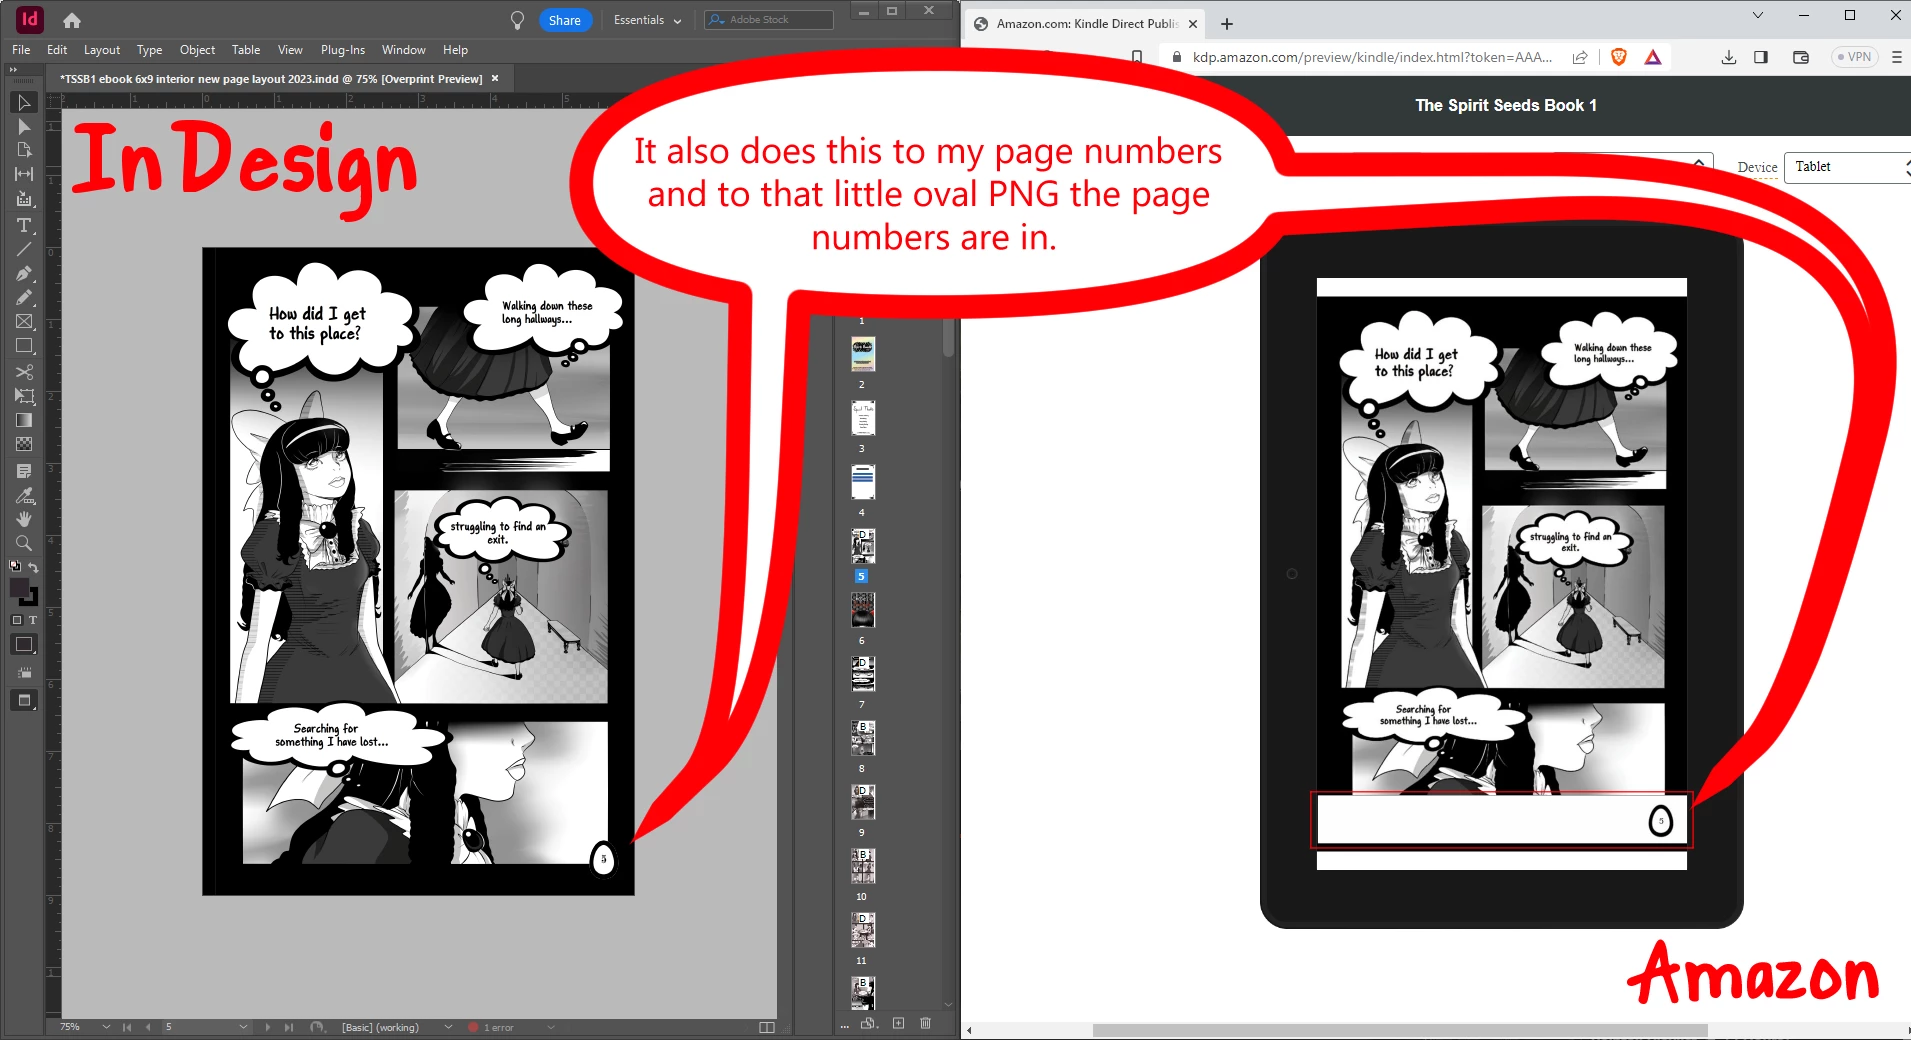Select the Selection tool in InDesign toolbar

pyautogui.click(x=24, y=102)
